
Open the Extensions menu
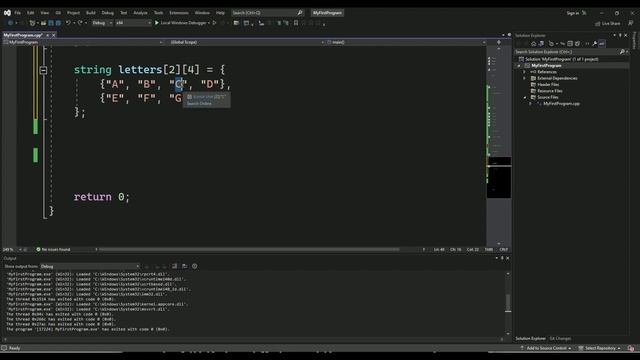coord(179,13)
